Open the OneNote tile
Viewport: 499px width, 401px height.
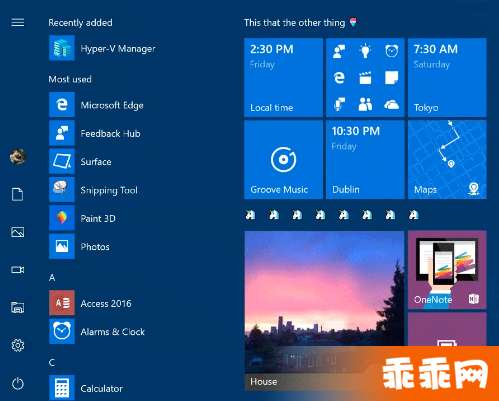pos(447,270)
